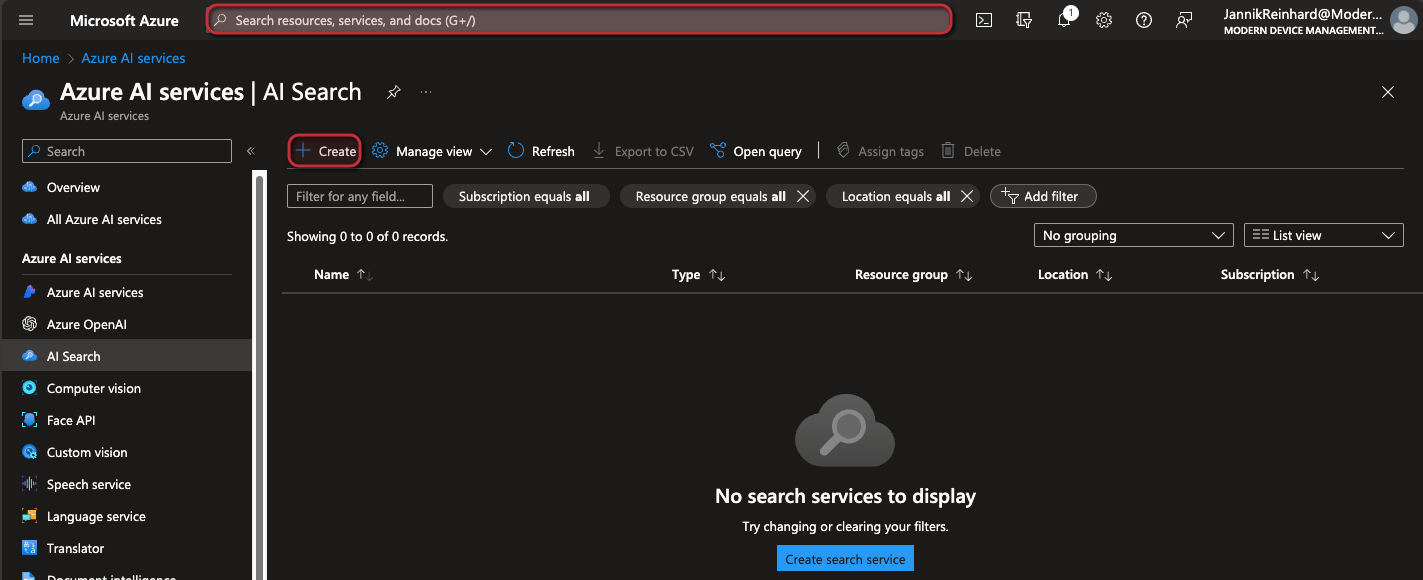Clear the Location equals all filter
1423x580 pixels.
[x=965, y=196]
